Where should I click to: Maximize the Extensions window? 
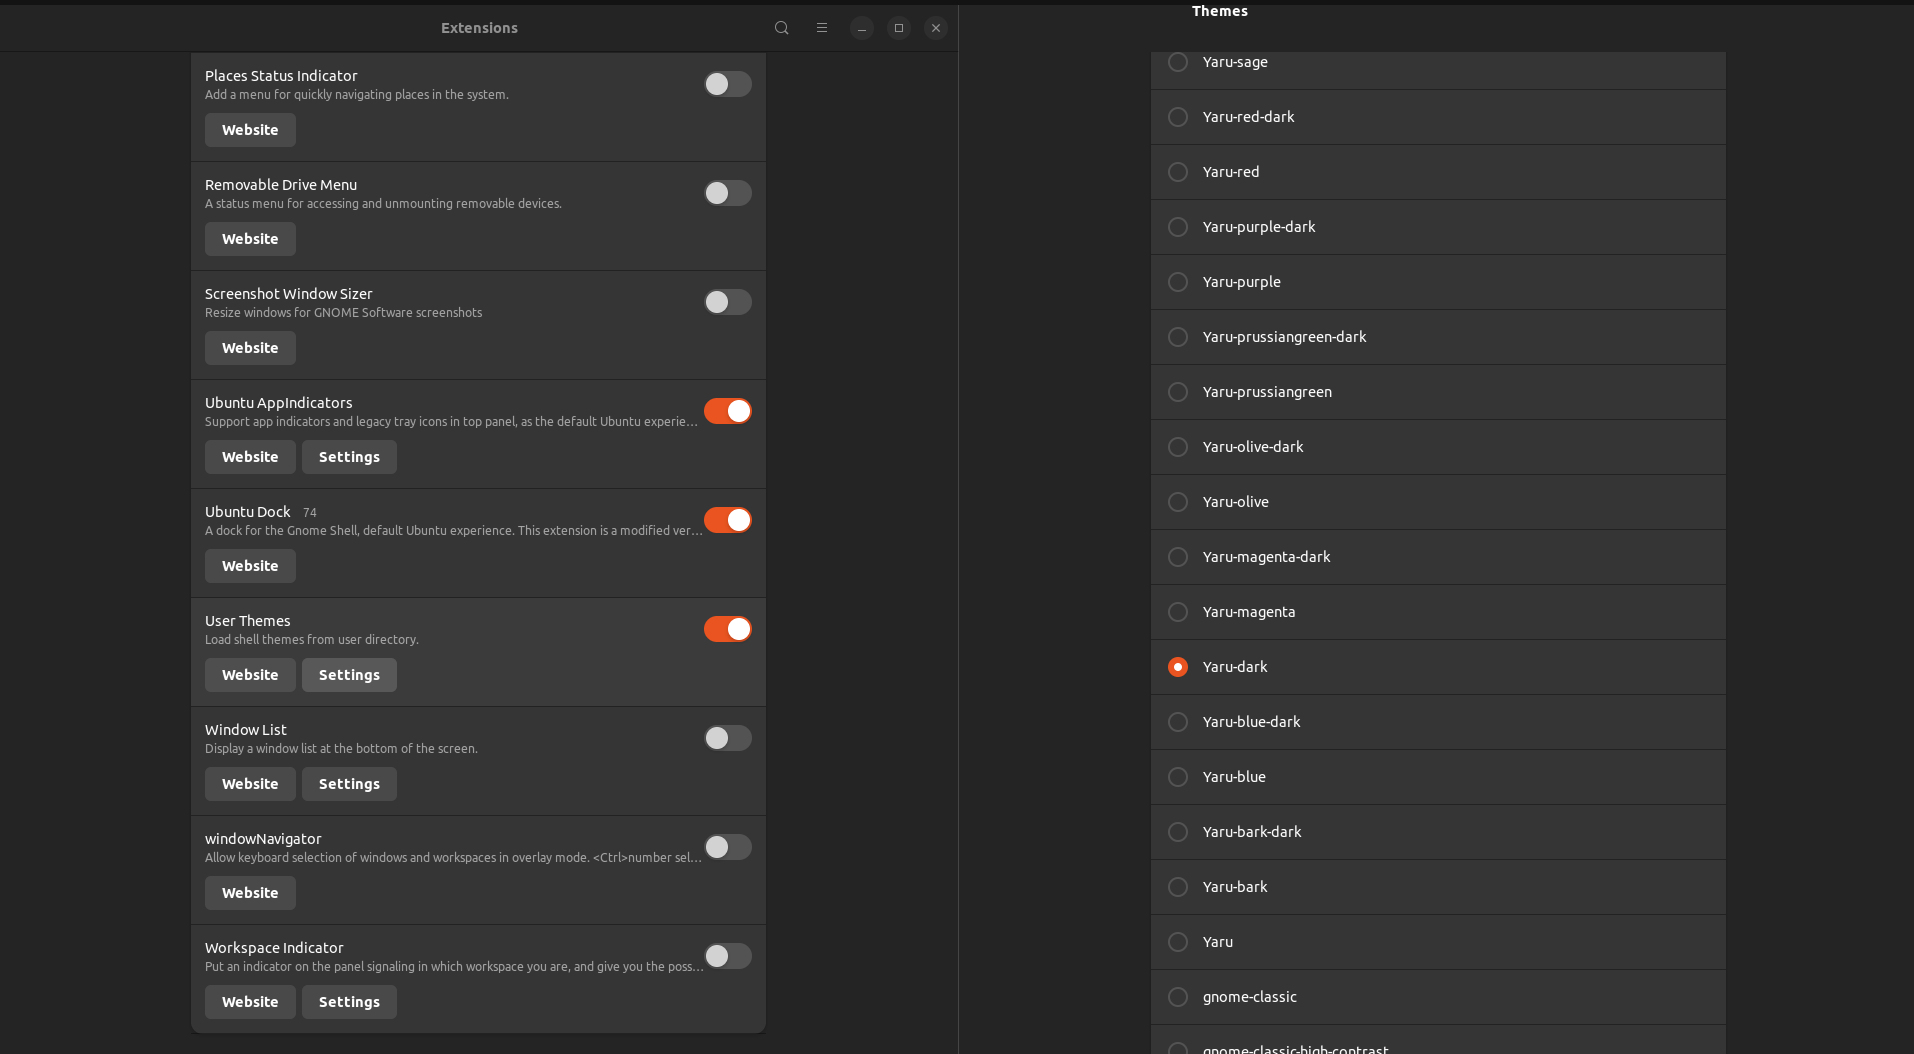pos(898,28)
